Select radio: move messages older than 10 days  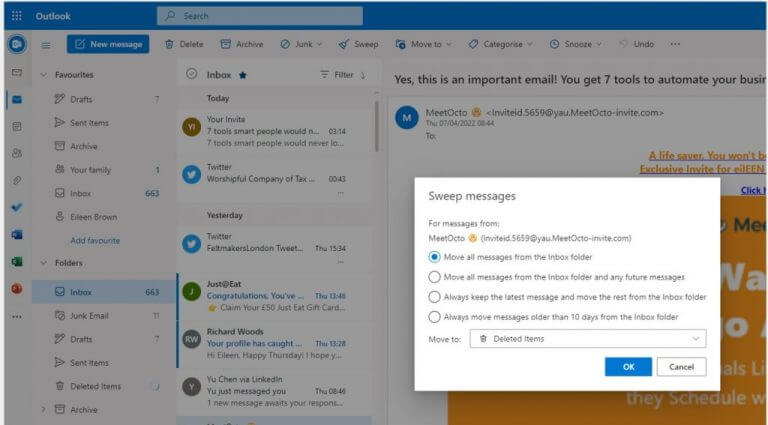(434, 317)
